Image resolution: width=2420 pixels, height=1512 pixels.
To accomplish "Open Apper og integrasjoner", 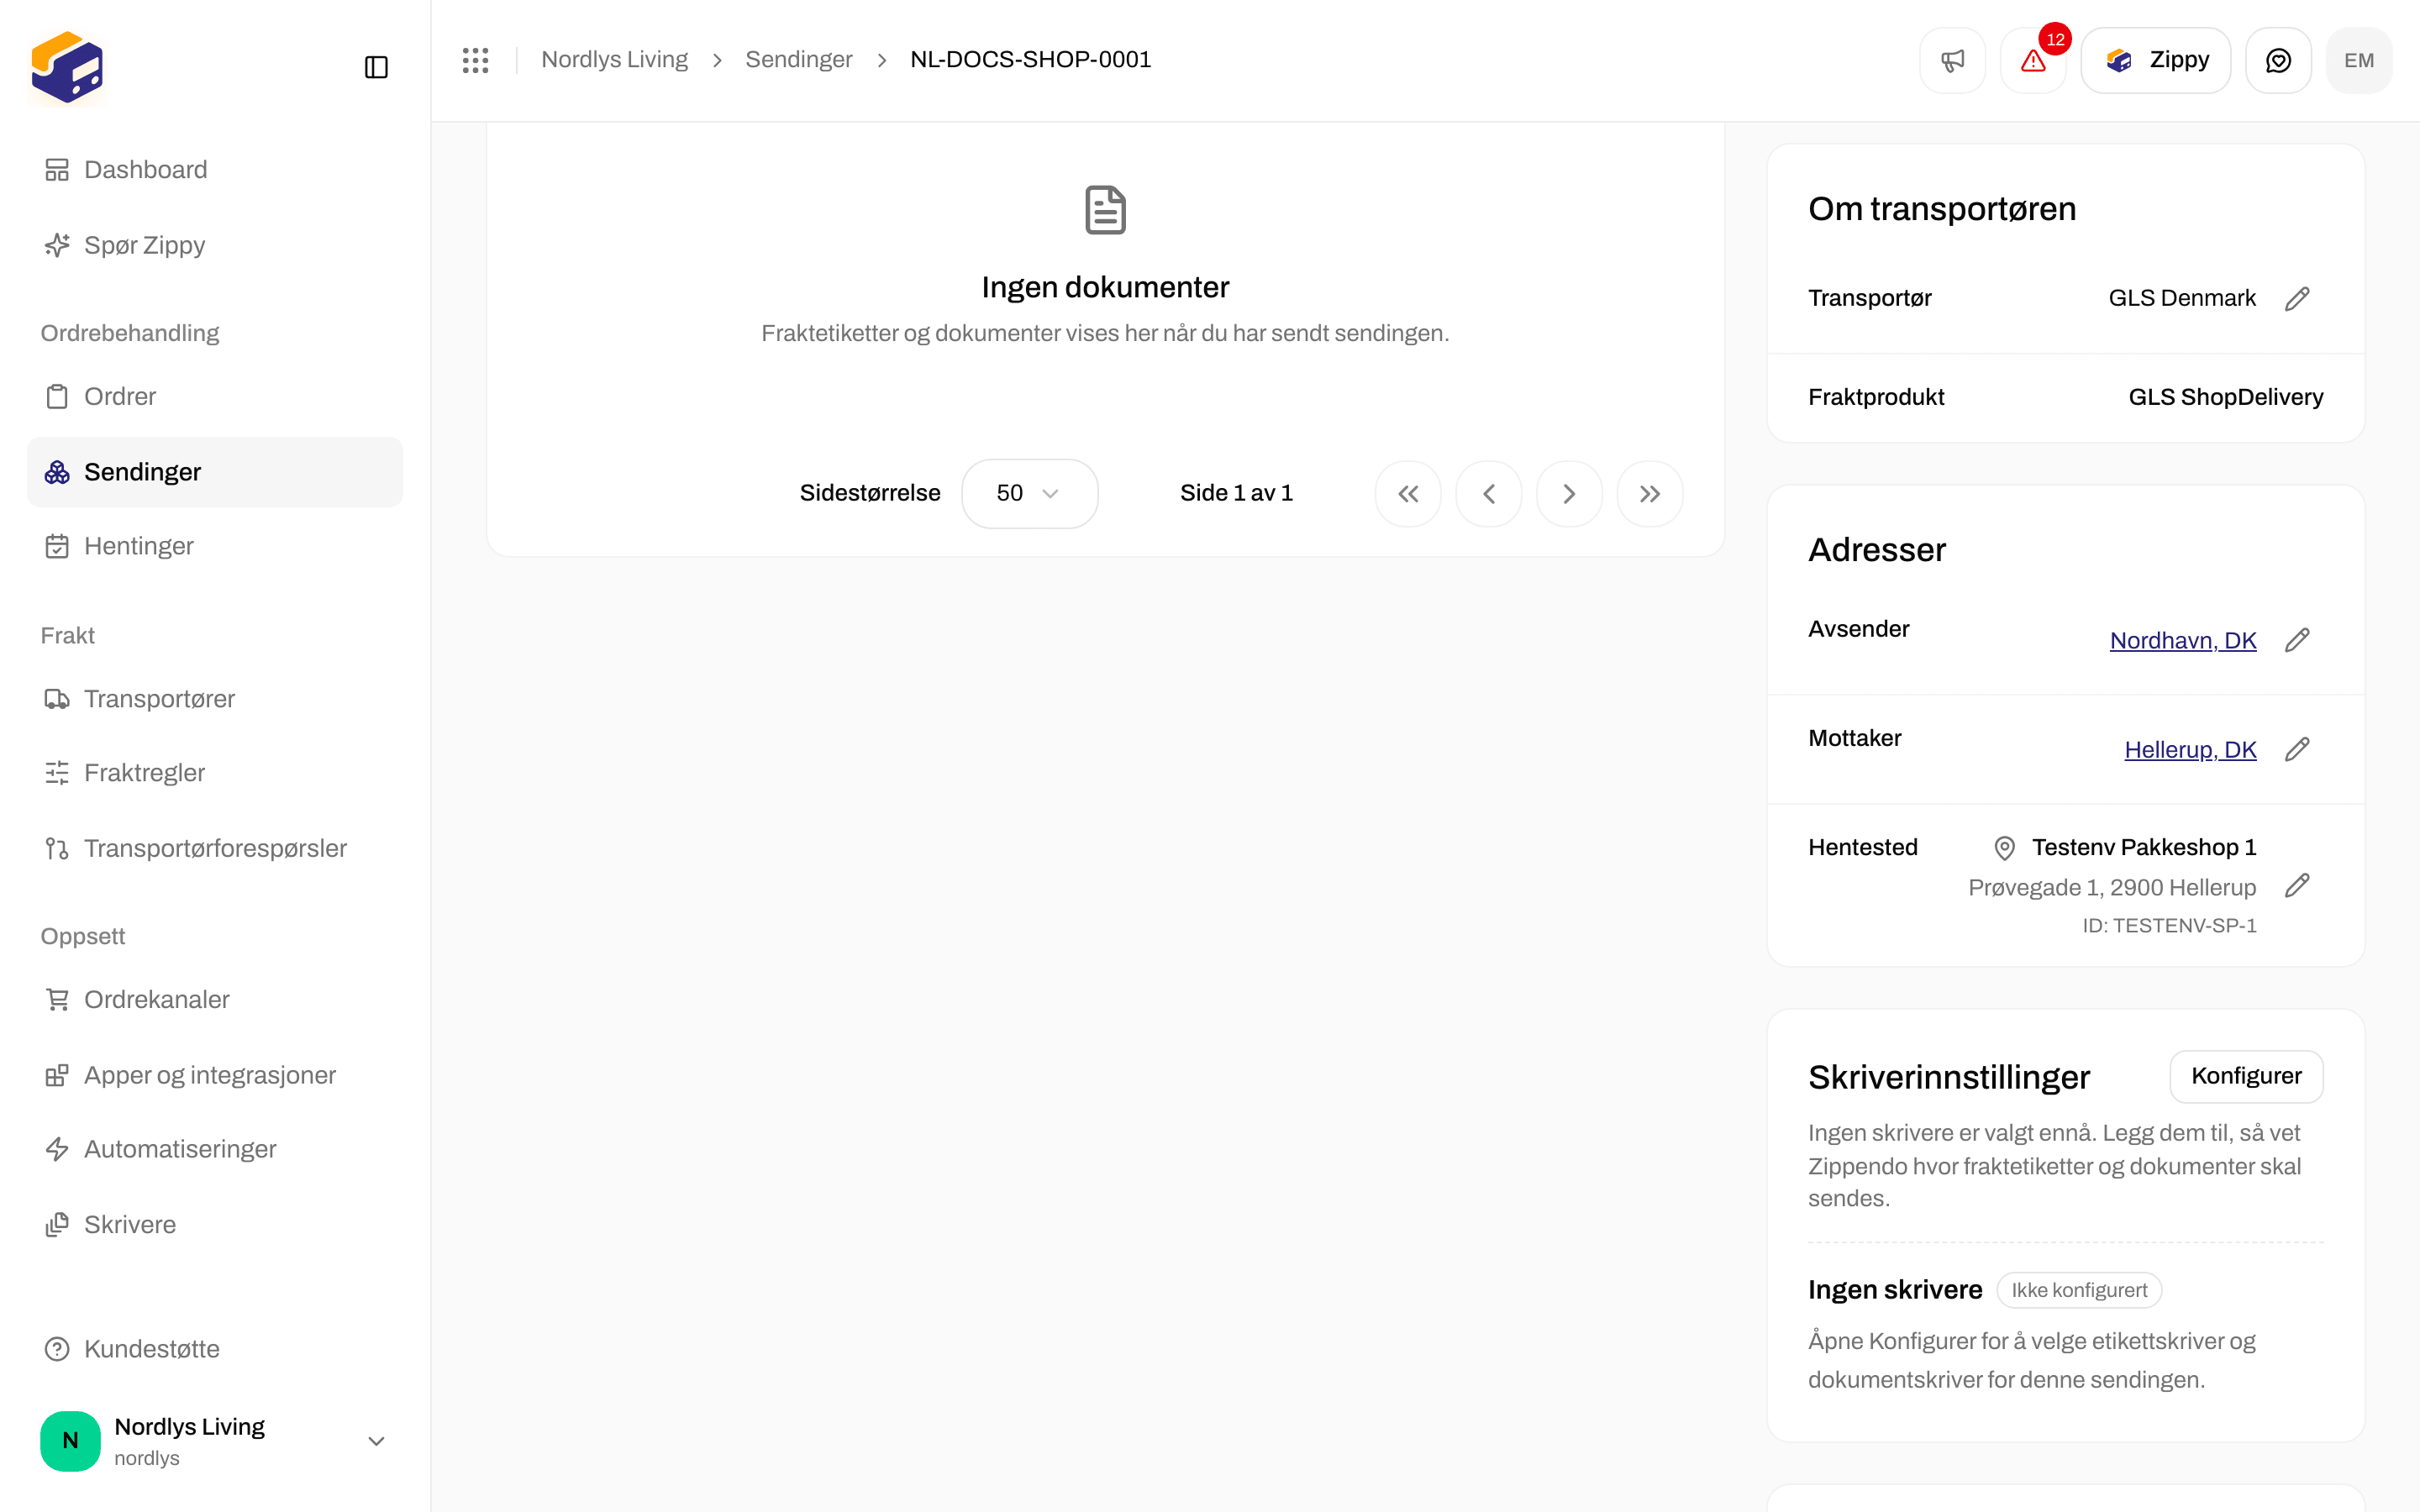I will [215, 1075].
